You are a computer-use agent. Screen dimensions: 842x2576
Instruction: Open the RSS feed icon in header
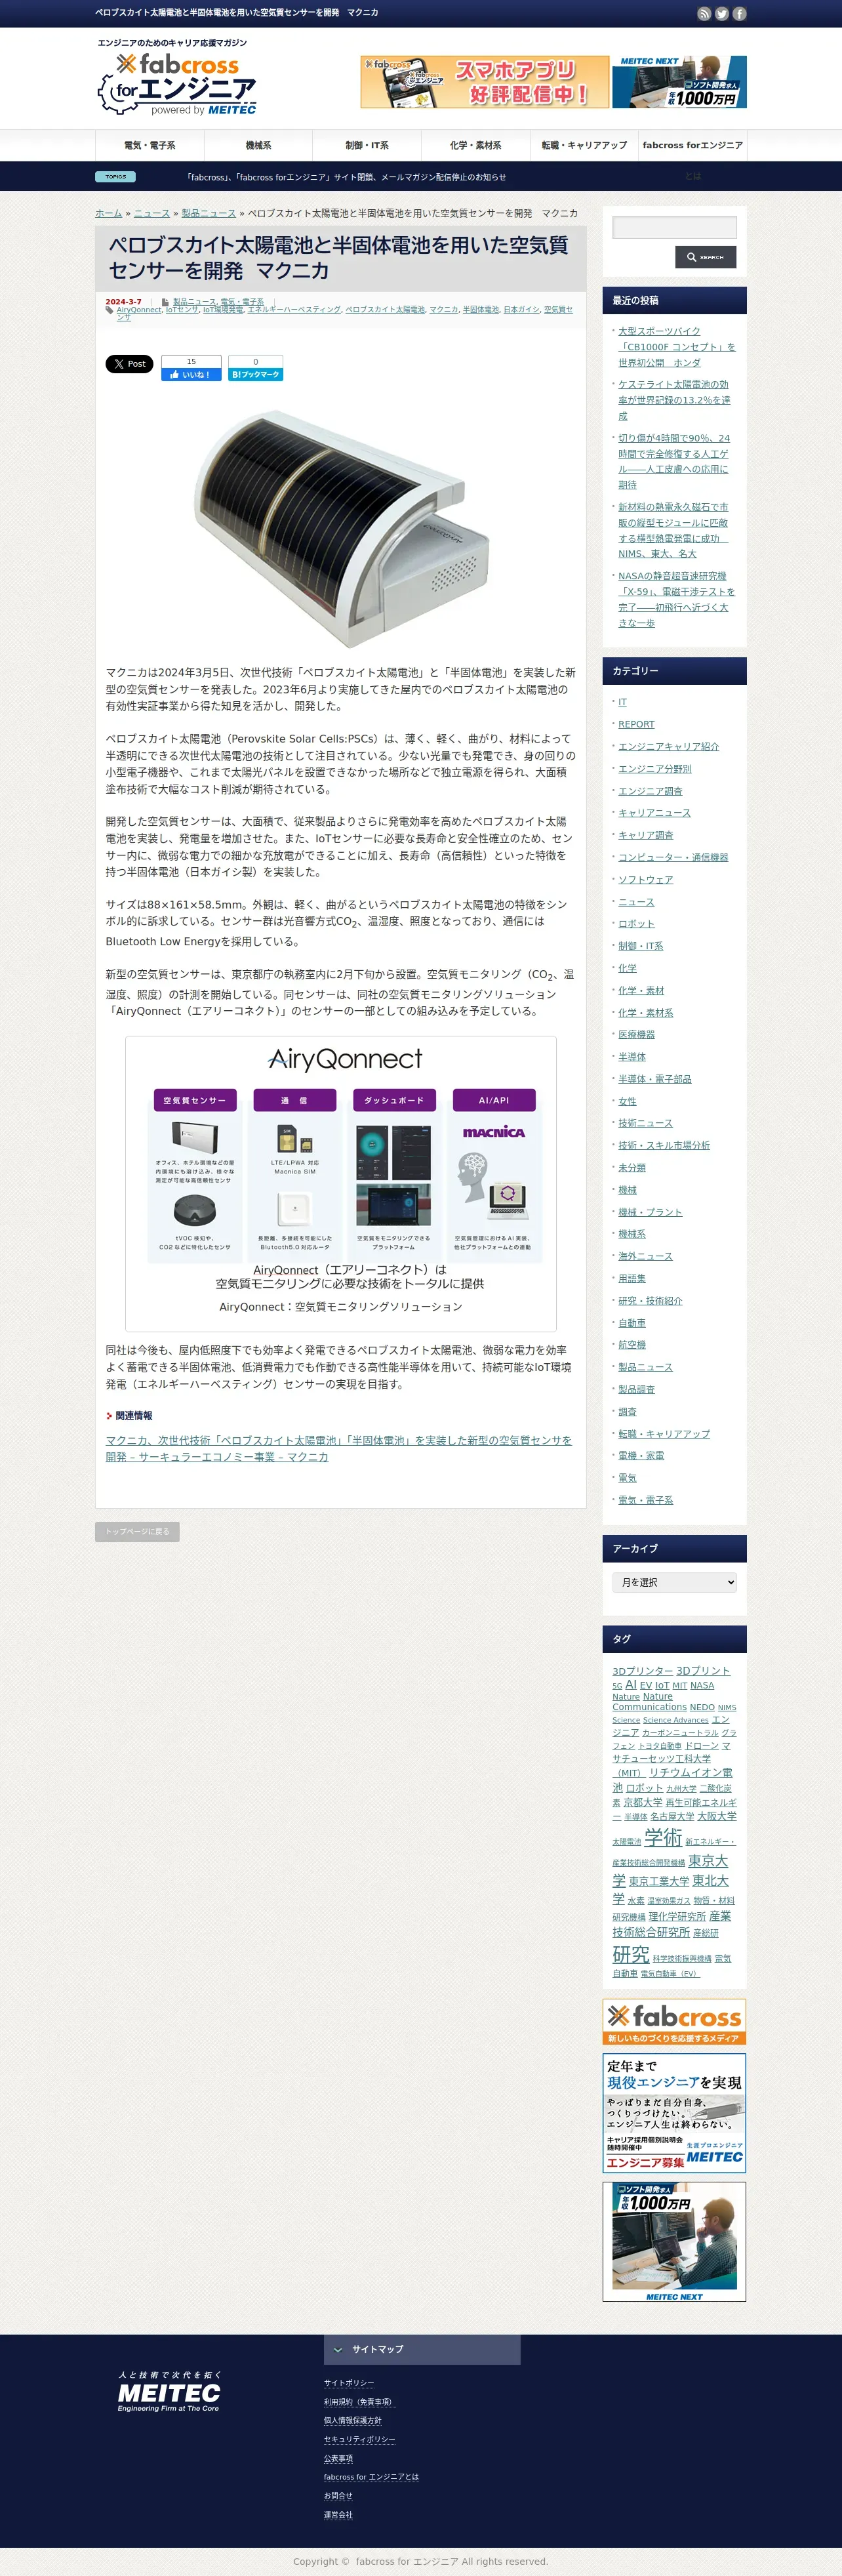pyautogui.click(x=704, y=14)
